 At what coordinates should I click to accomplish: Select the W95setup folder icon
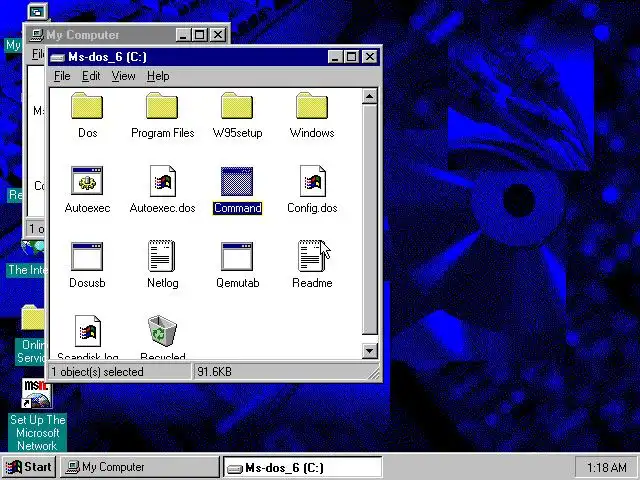click(x=237, y=106)
